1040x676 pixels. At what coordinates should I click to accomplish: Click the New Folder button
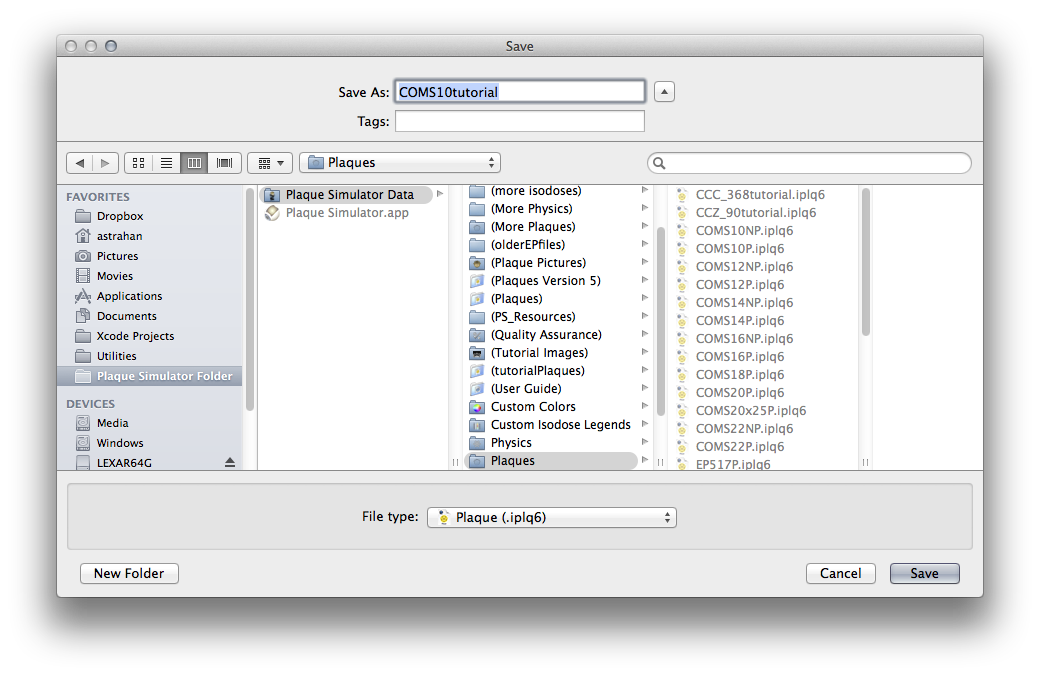pos(129,573)
